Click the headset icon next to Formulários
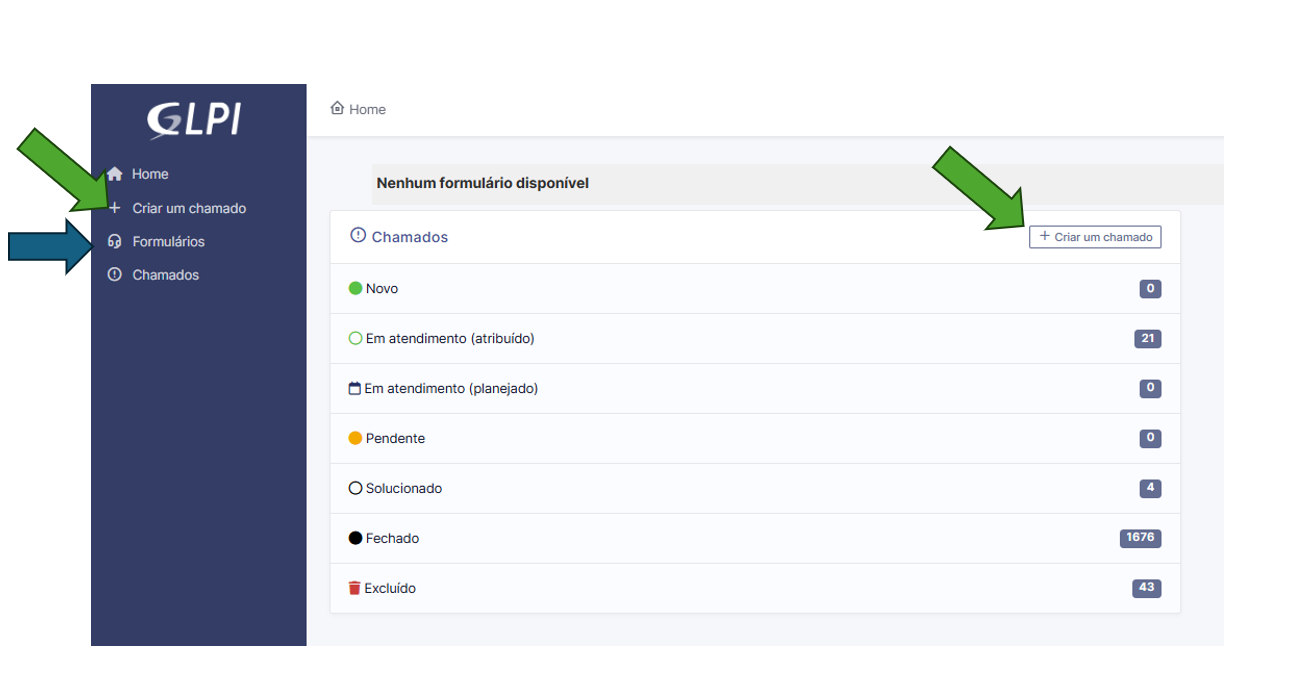The height and width of the screenshot is (681, 1295). pyautogui.click(x=114, y=241)
